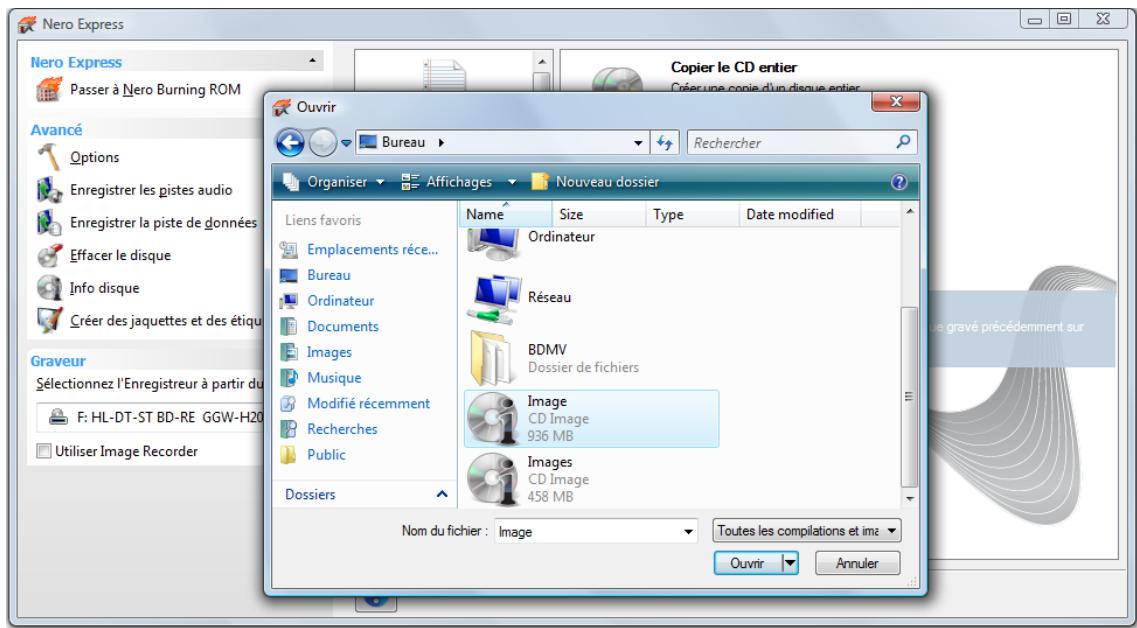Expand the Dossiers folder pane
Viewport: 1137px width, 628px height.
[442, 495]
